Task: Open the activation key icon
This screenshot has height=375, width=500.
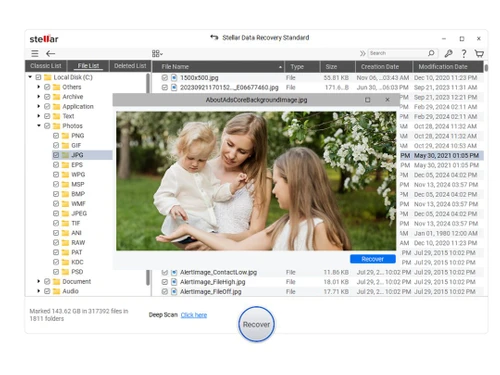Action: (x=448, y=53)
